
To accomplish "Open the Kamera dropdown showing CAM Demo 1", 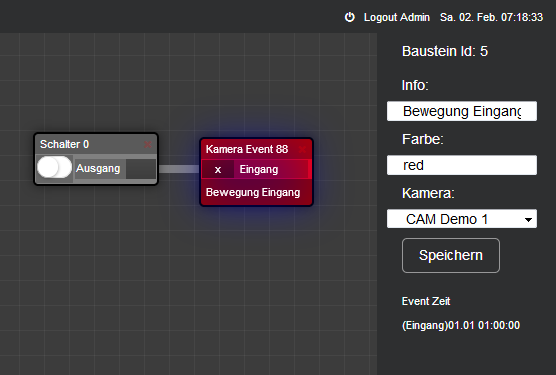I will click(462, 219).
